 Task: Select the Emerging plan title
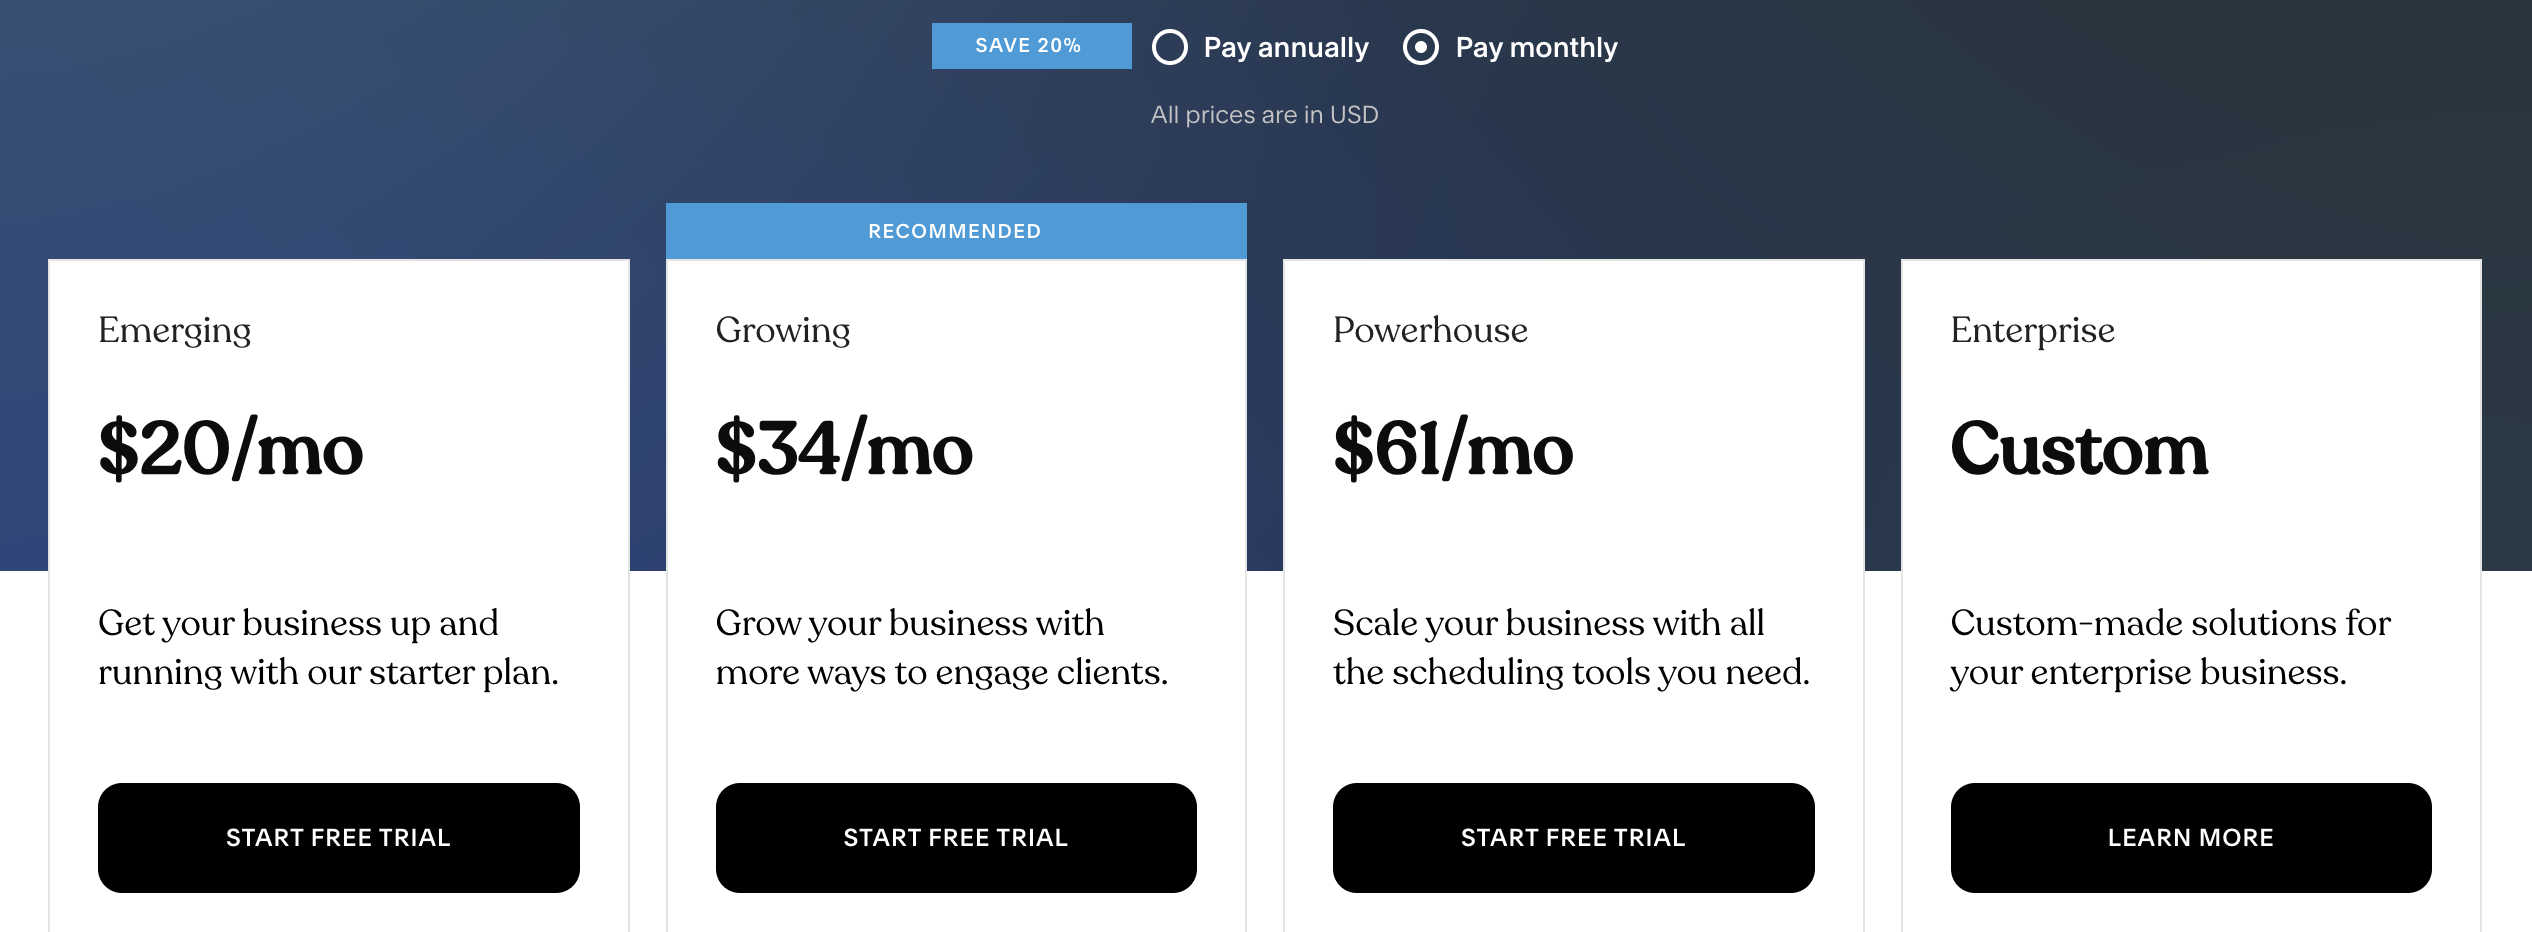[x=174, y=330]
